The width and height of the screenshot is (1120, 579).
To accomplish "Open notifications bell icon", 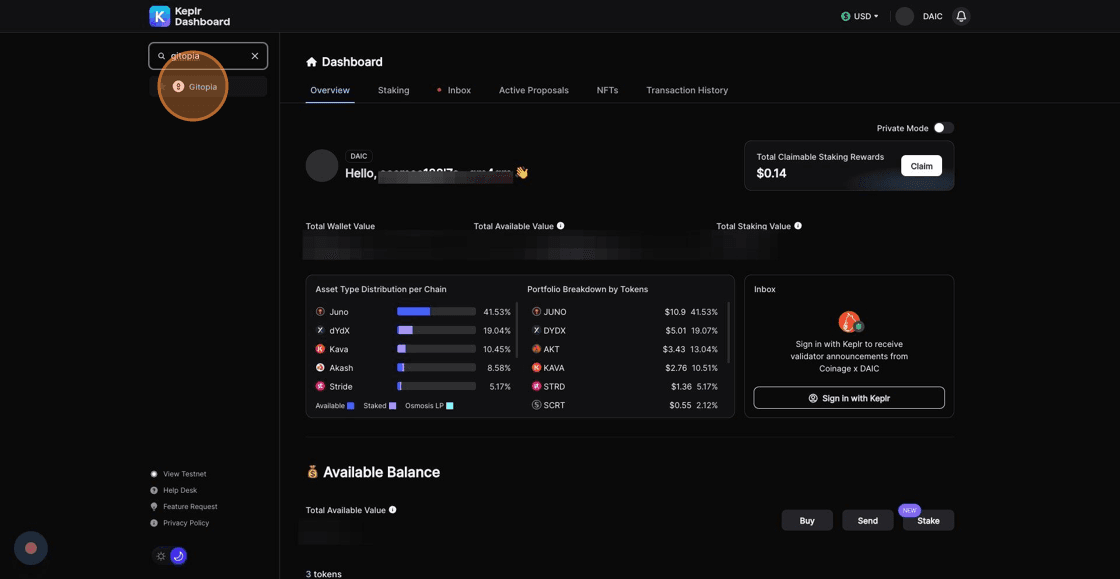I will coord(961,16).
